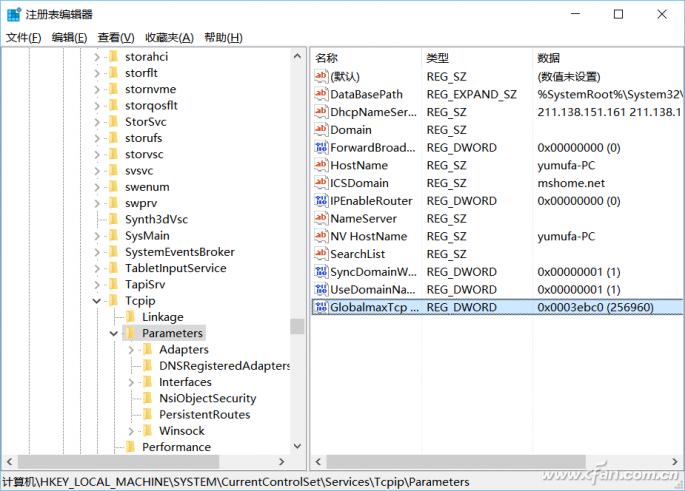The width and height of the screenshot is (685, 491).
Task: Collapse the Tcpip tree node
Action: [97, 301]
